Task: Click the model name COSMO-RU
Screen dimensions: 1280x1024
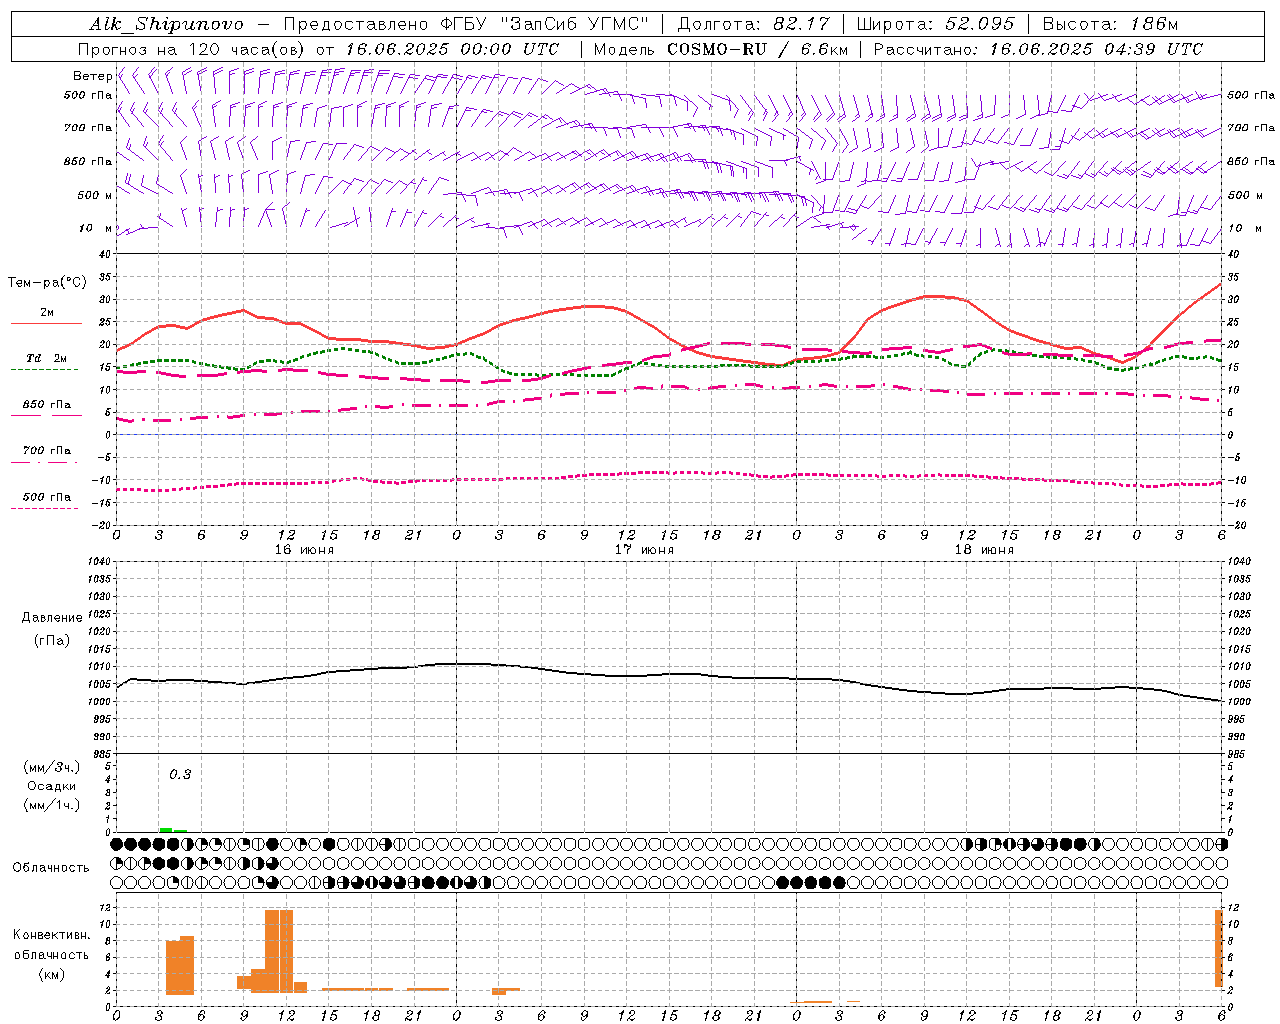Action: pyautogui.click(x=717, y=49)
